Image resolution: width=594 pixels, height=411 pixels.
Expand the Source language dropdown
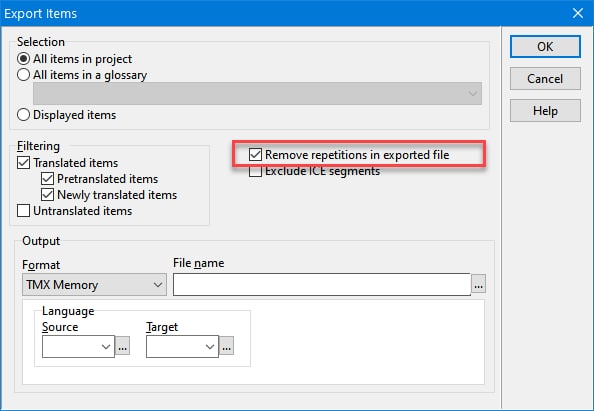[x=78, y=346]
